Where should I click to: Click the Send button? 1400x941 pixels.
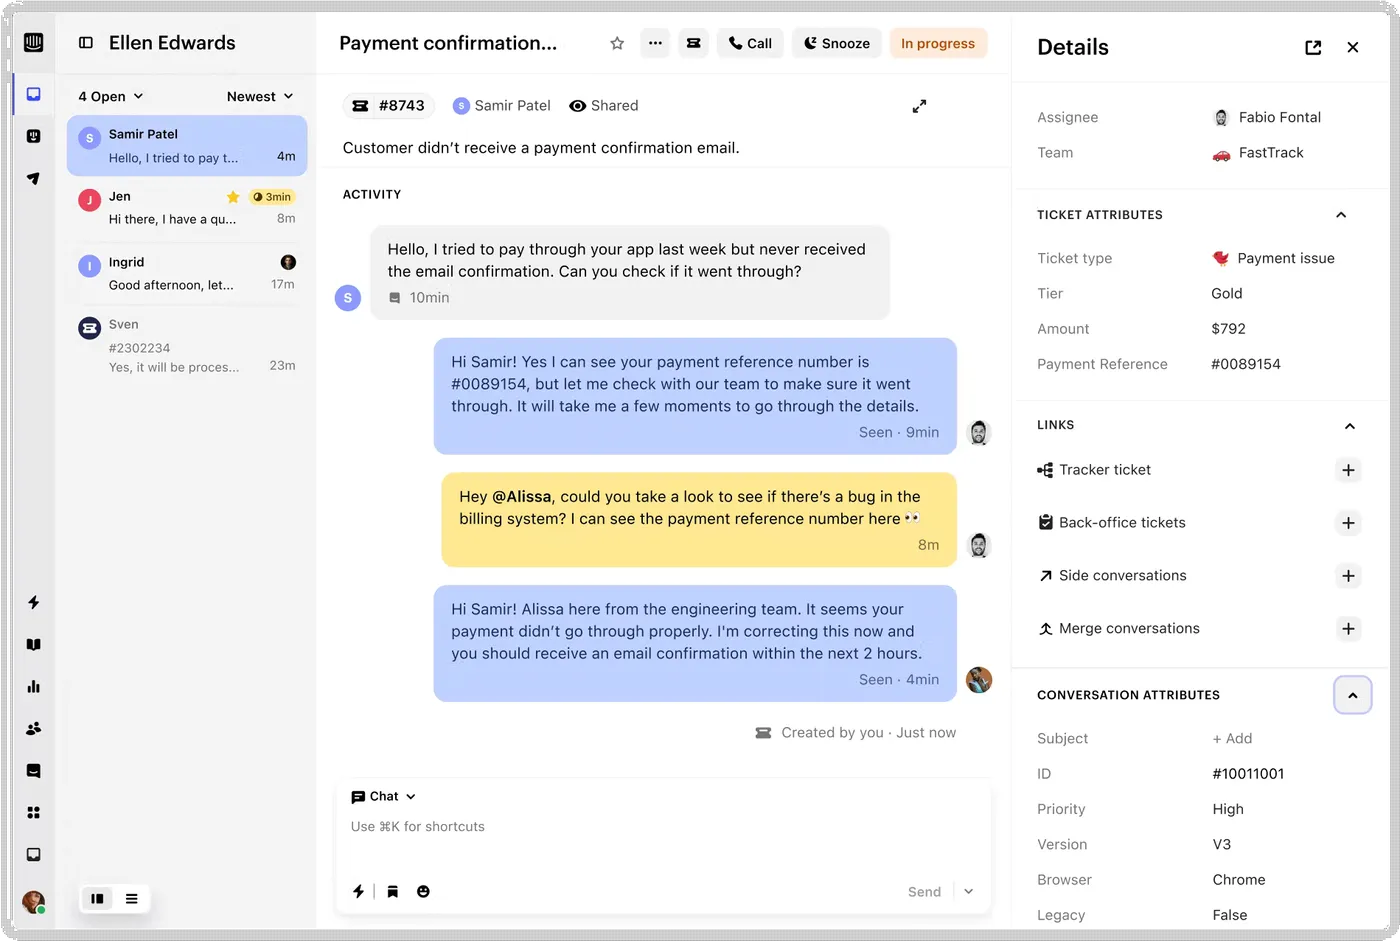924,891
